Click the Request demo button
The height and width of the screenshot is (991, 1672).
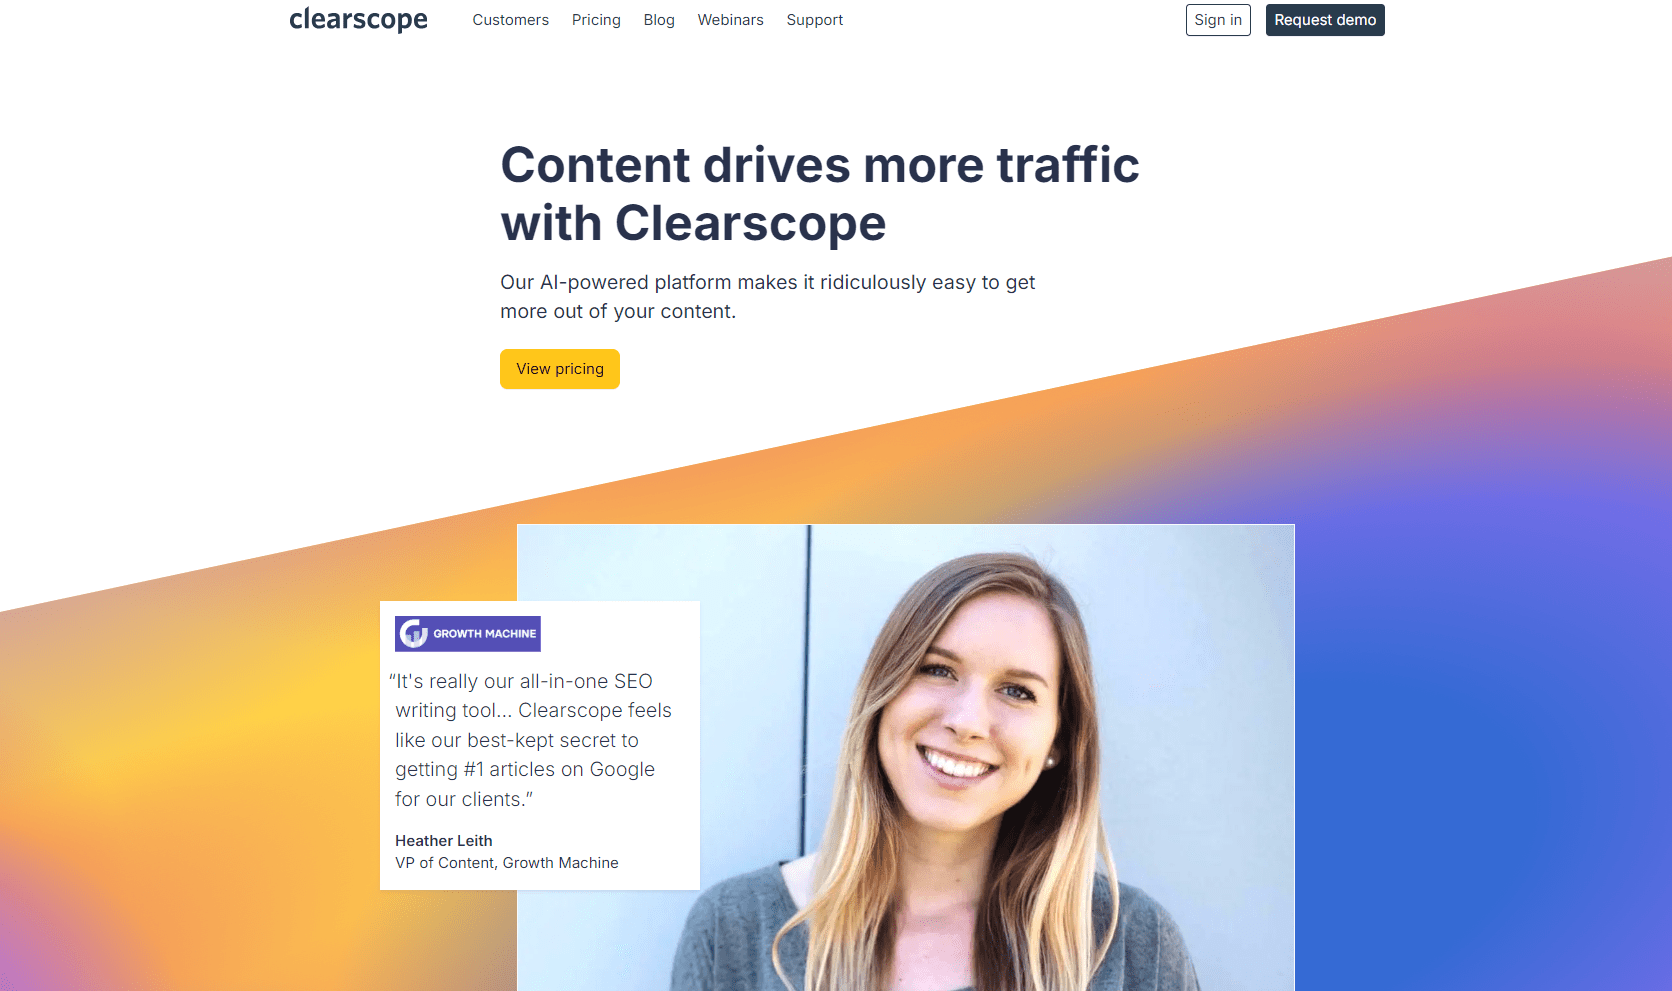(x=1325, y=20)
